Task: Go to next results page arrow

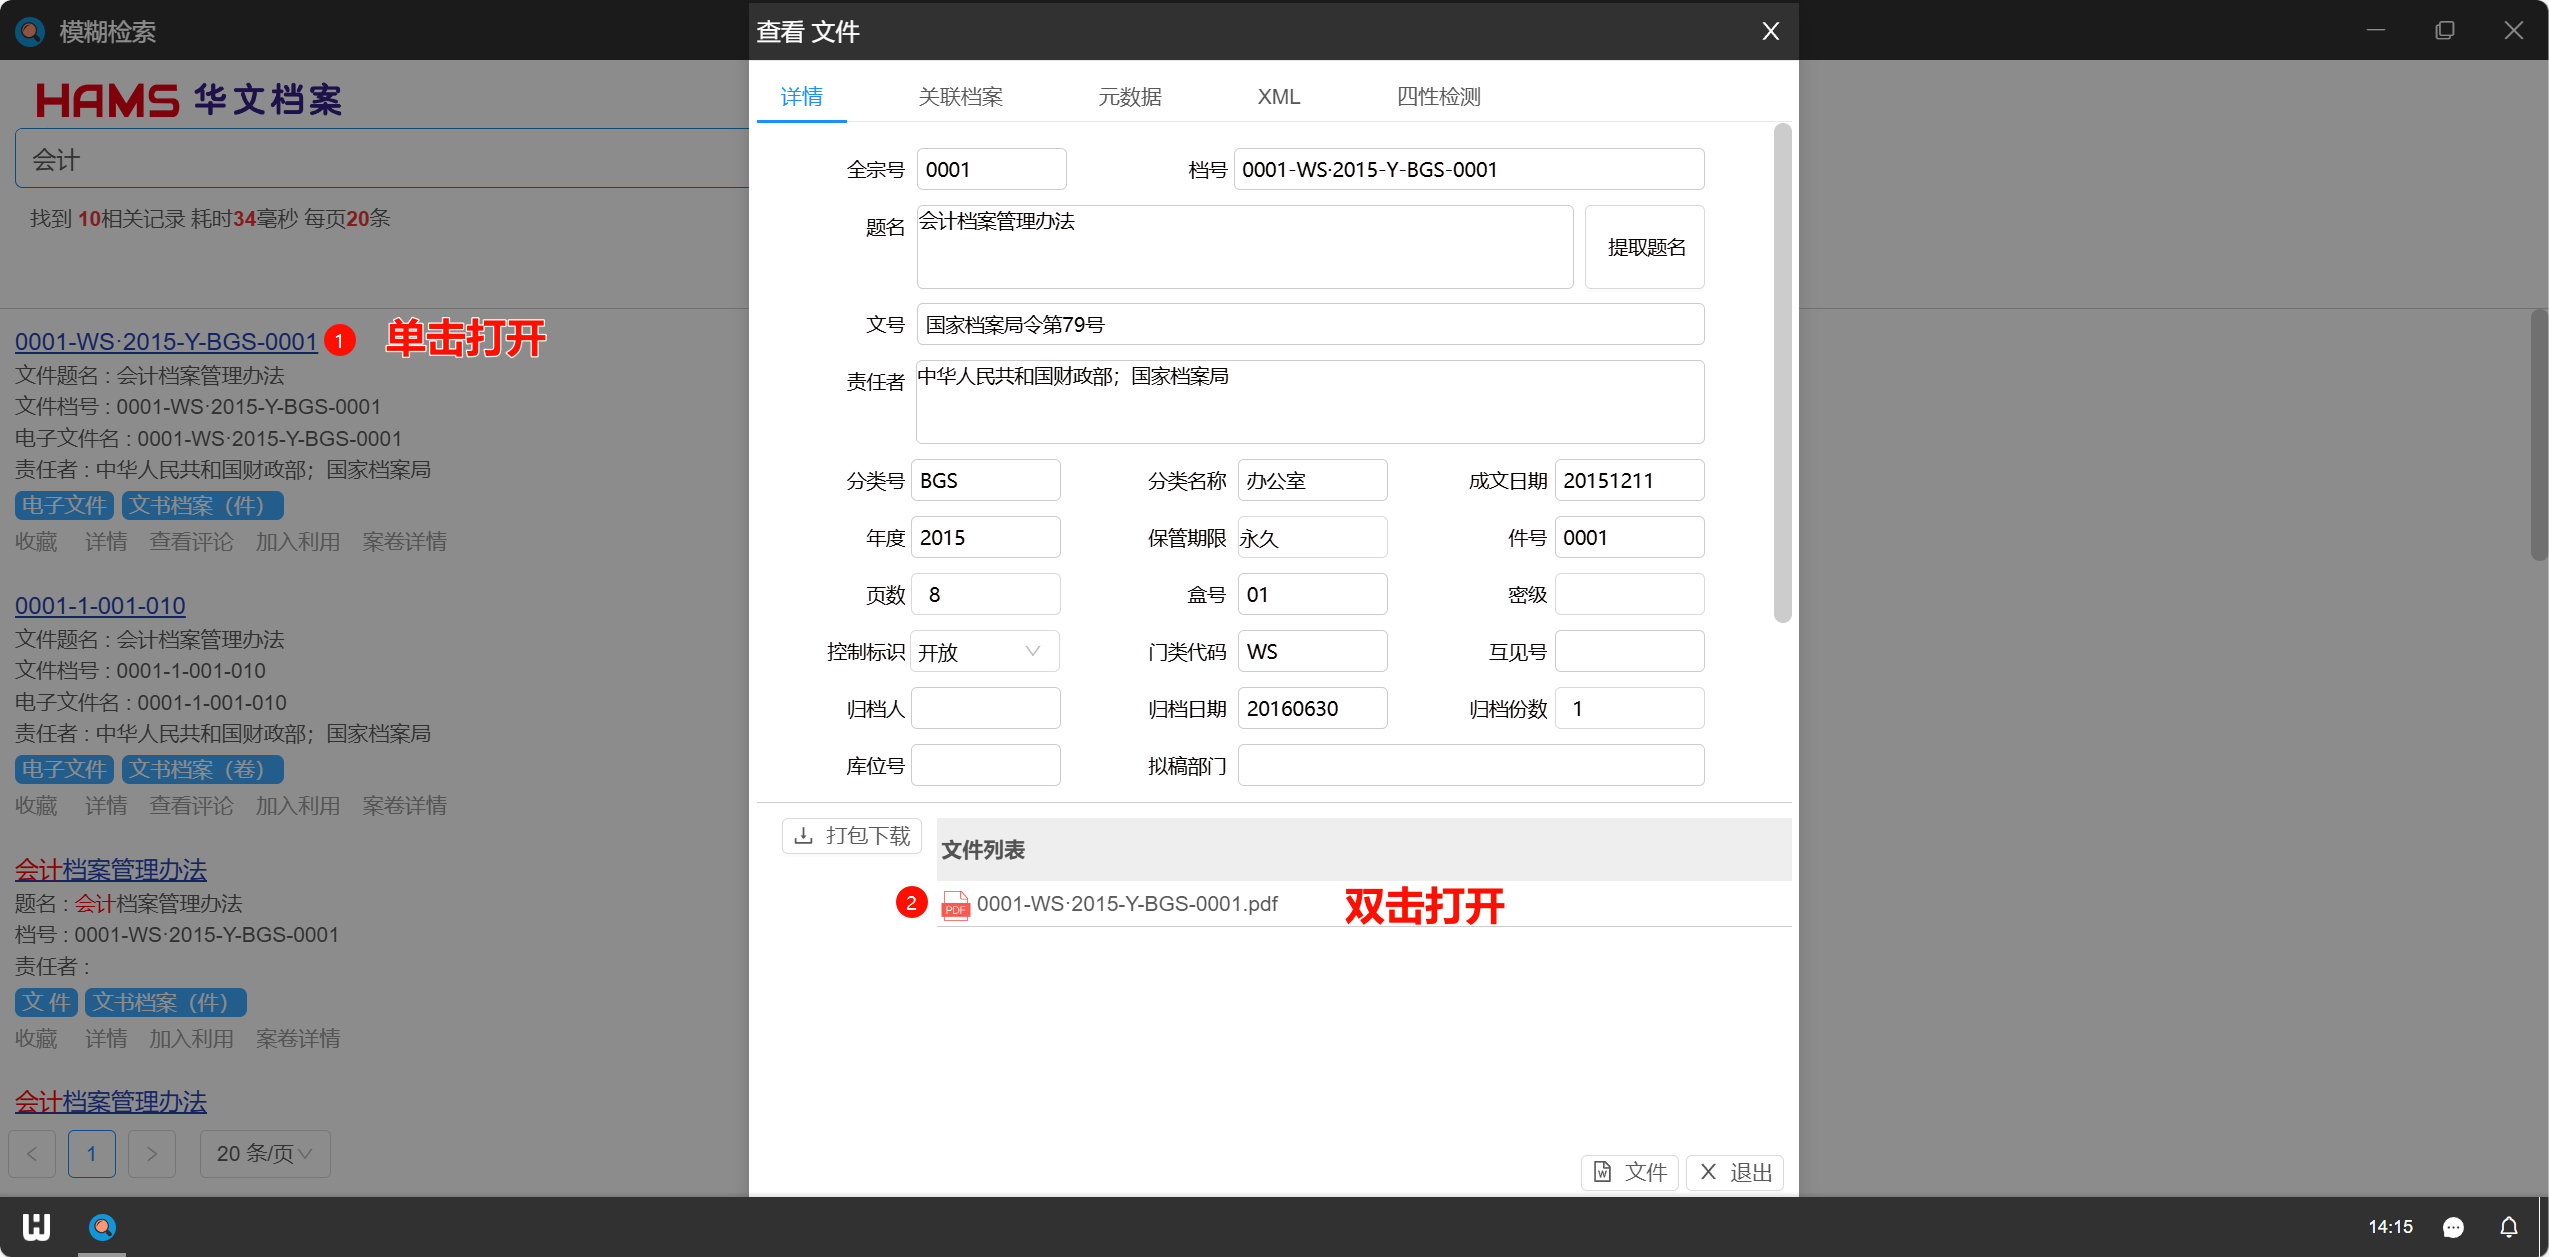Action: 152,1154
